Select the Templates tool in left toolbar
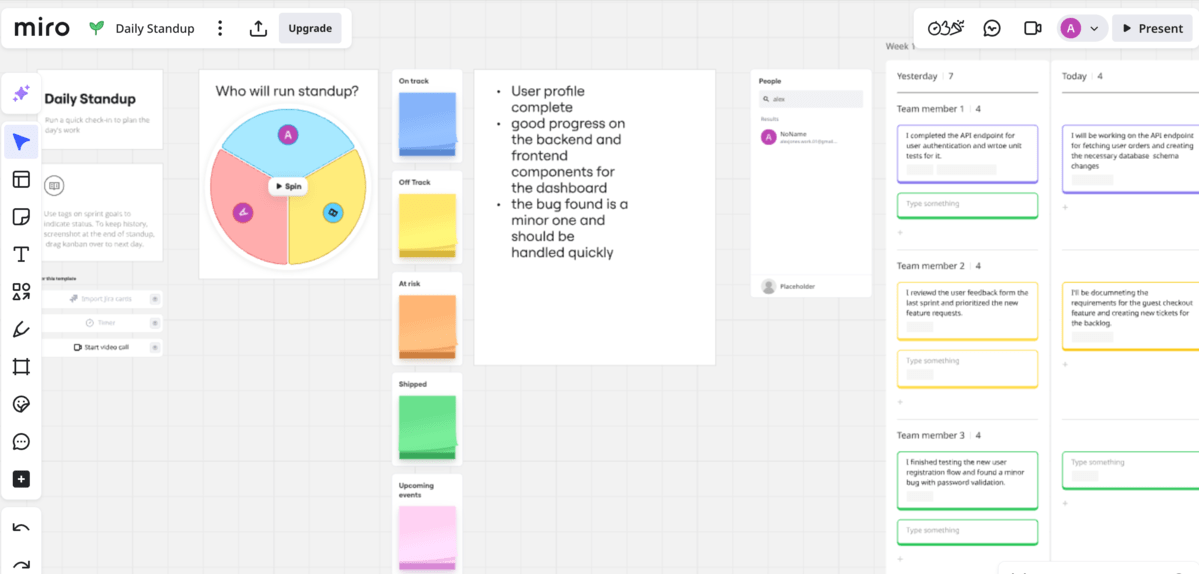The height and width of the screenshot is (574, 1199). pyautogui.click(x=21, y=180)
